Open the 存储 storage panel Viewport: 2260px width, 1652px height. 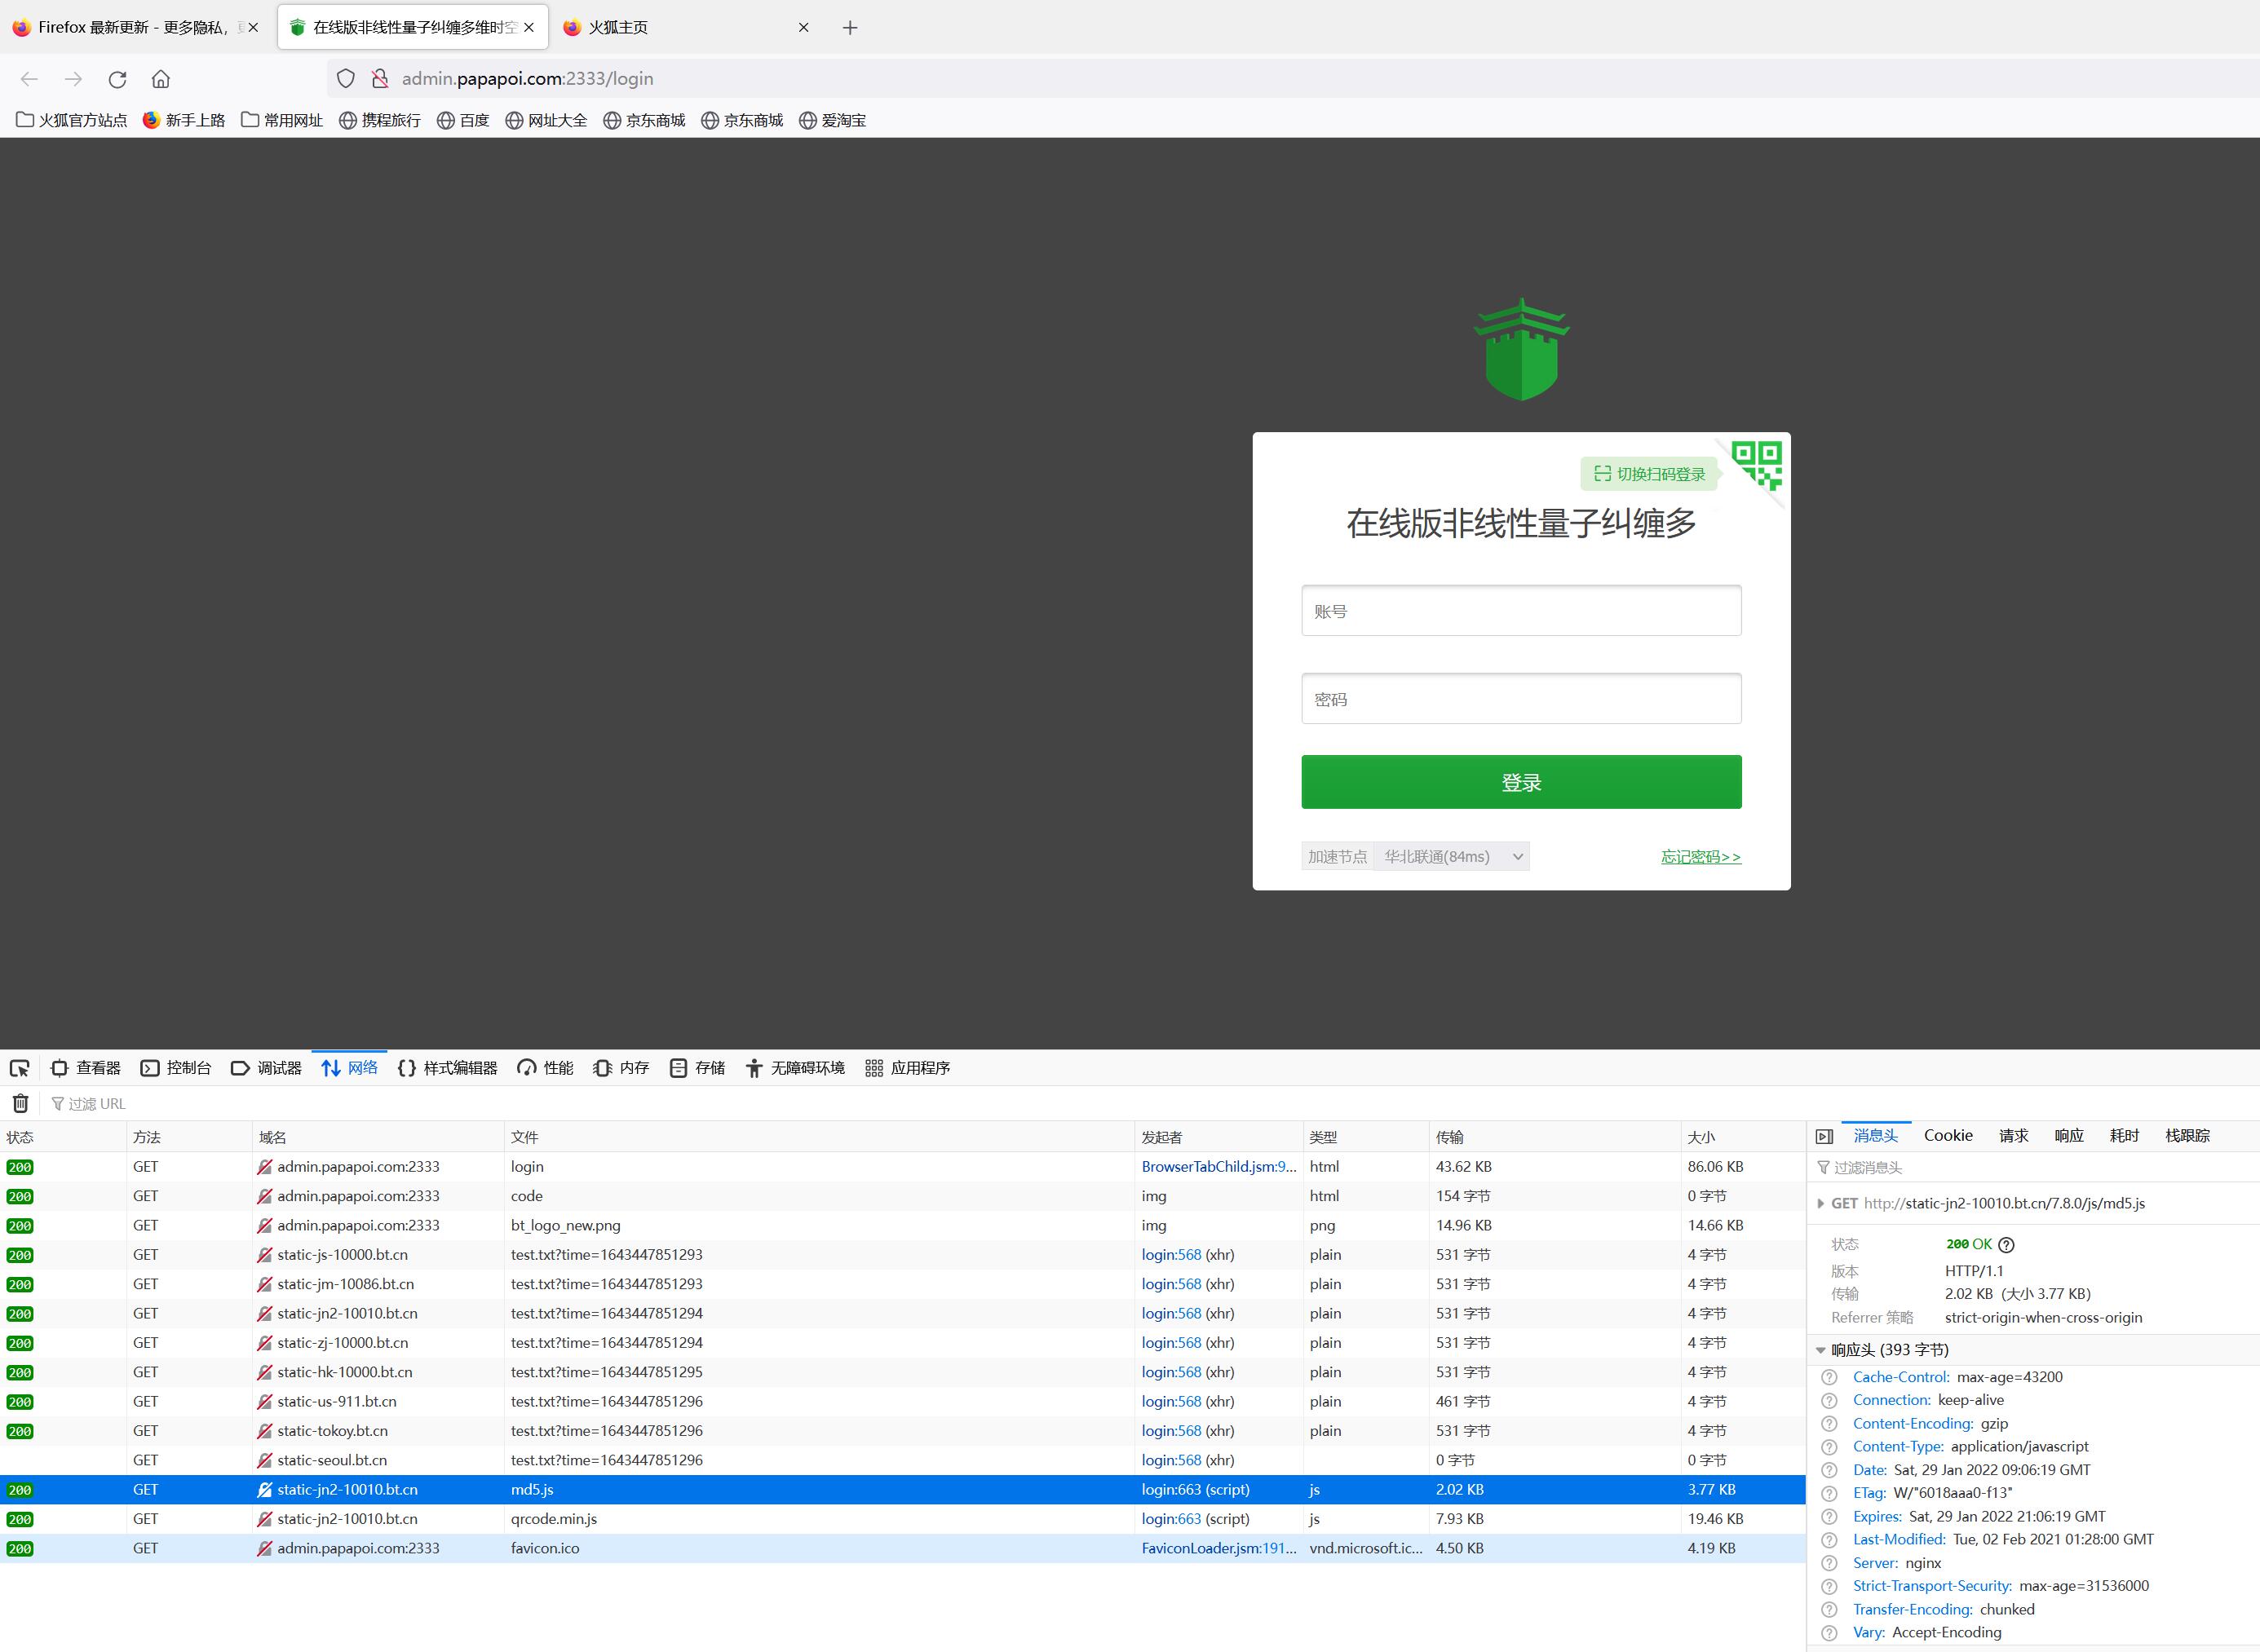click(698, 1068)
